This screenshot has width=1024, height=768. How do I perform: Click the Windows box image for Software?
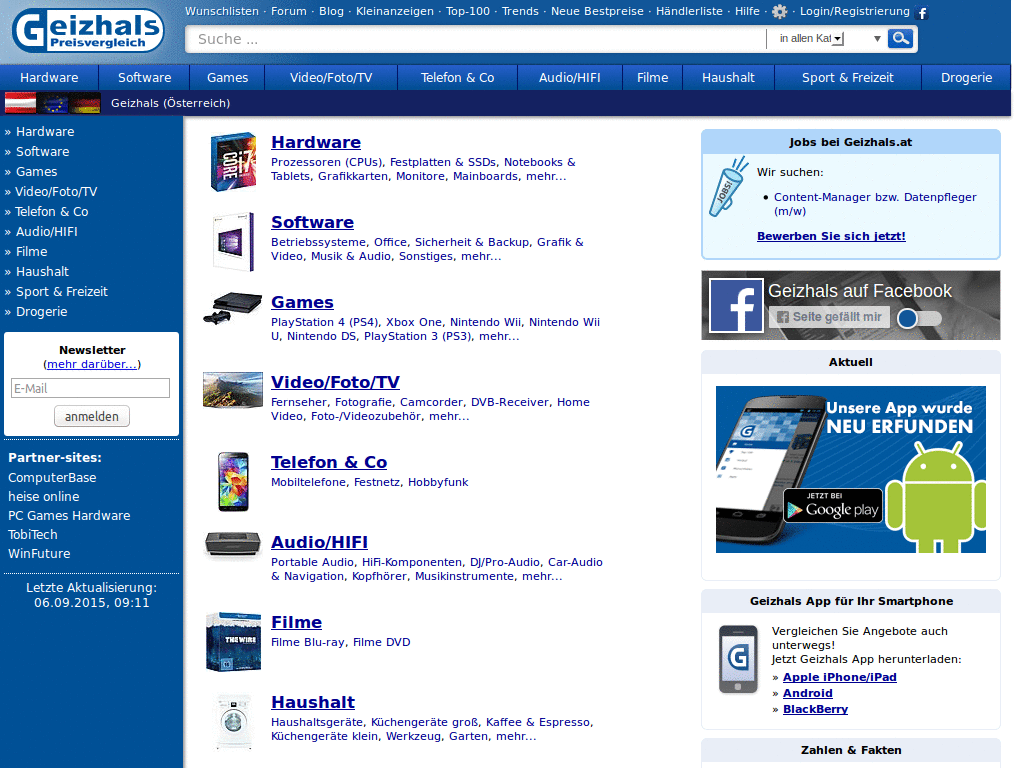(234, 242)
